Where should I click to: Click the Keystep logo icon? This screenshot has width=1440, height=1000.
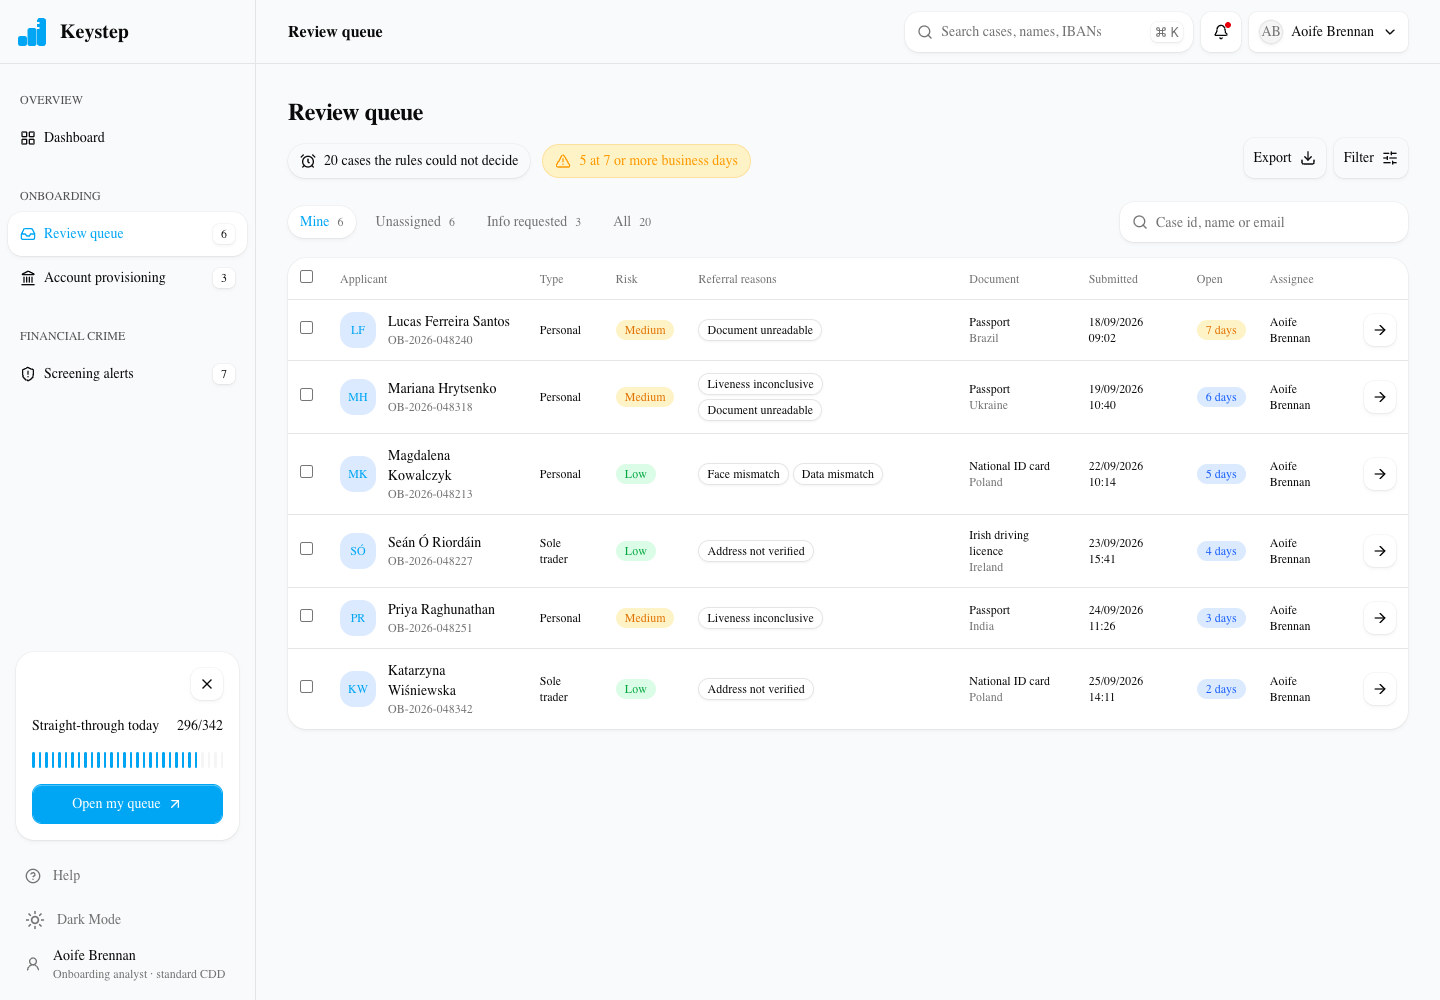(32, 32)
